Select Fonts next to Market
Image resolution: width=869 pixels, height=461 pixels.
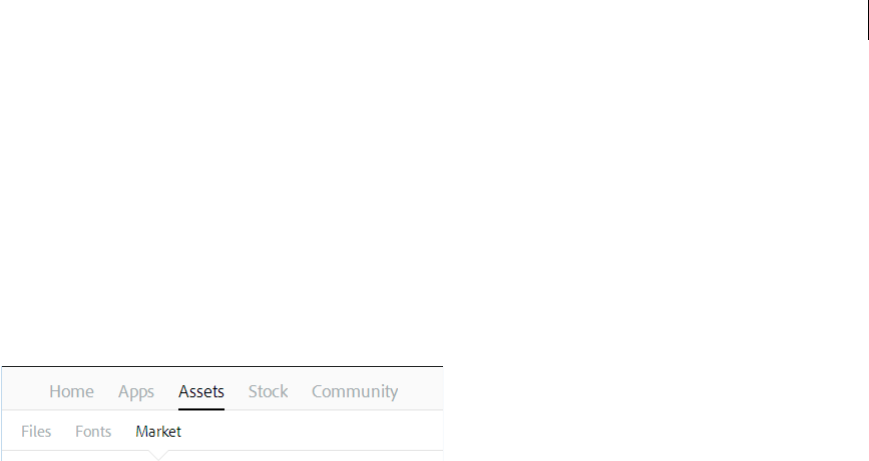click(93, 432)
